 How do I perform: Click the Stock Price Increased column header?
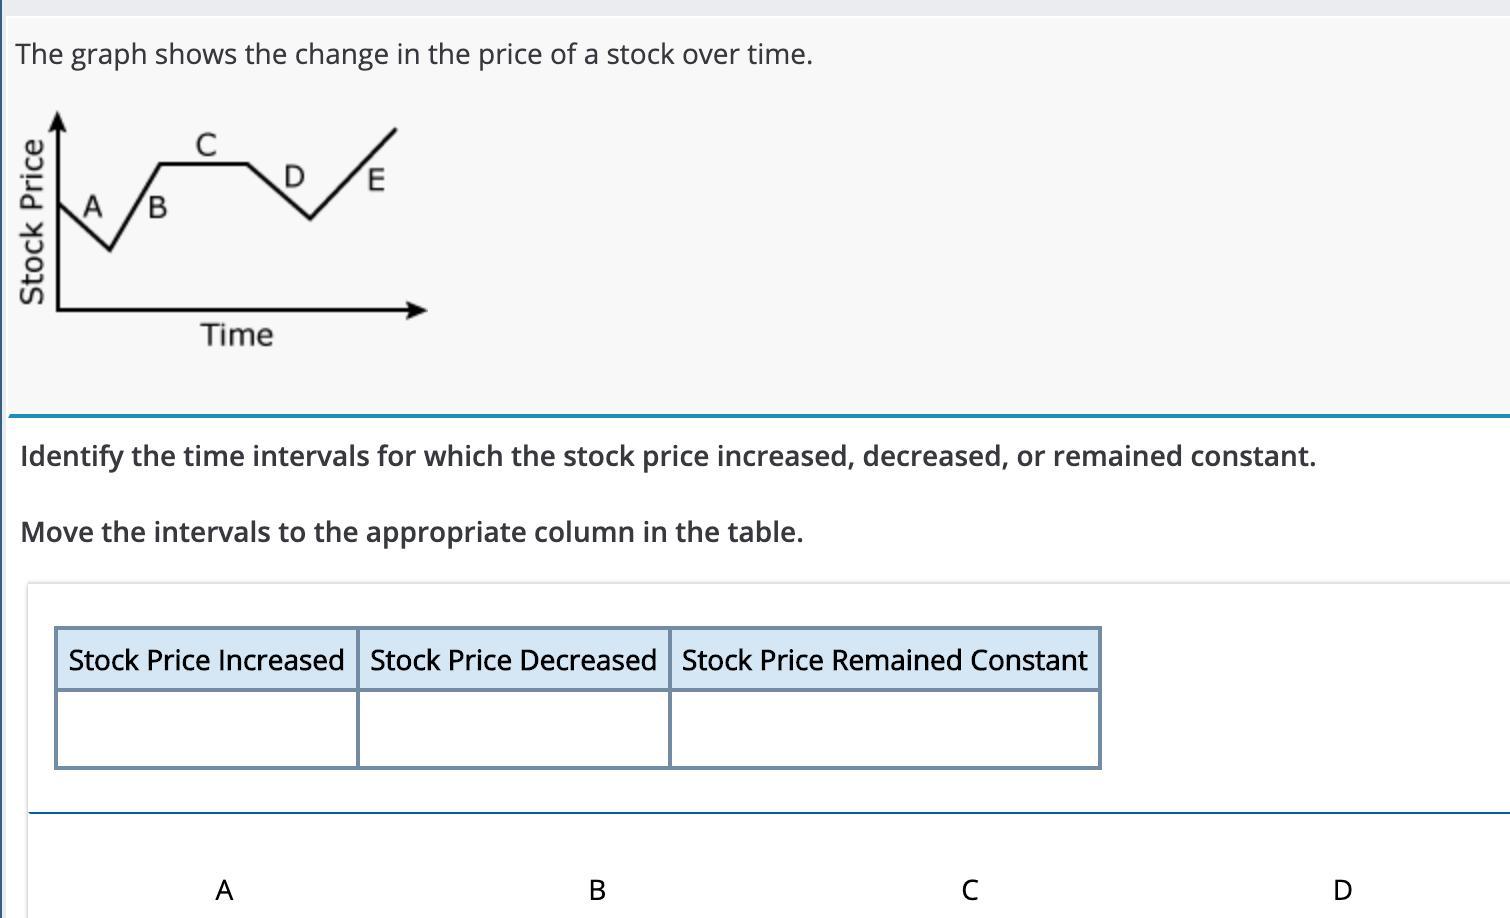[207, 660]
